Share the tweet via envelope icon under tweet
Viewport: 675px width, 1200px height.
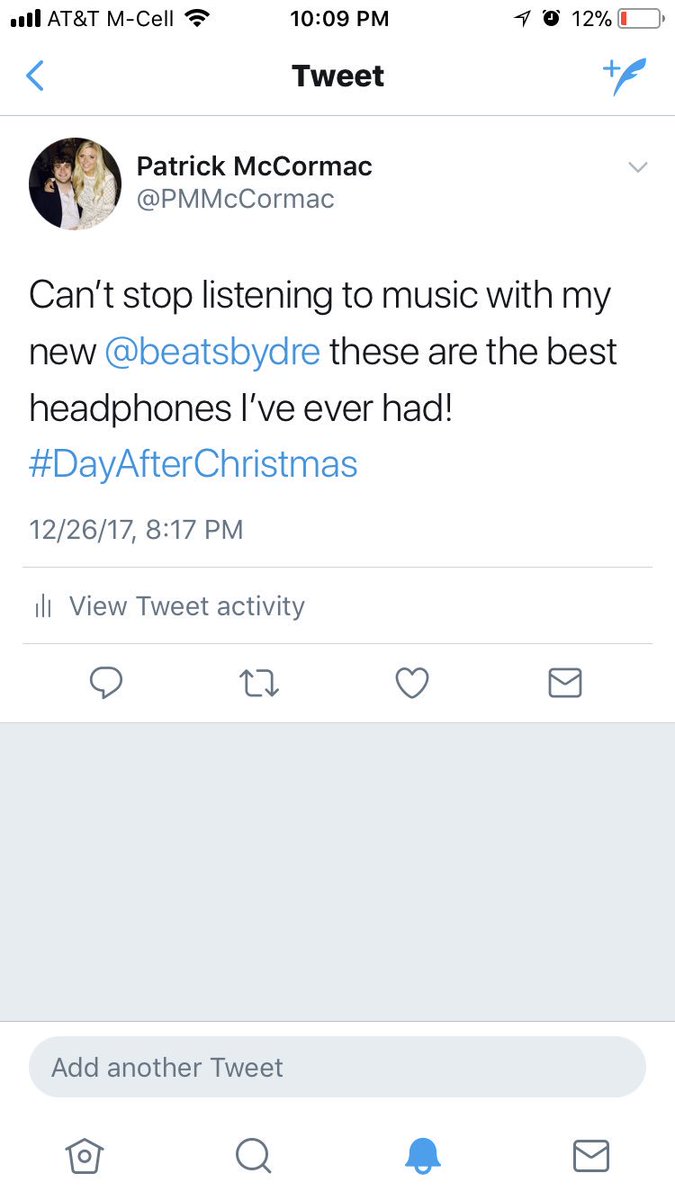[565, 683]
